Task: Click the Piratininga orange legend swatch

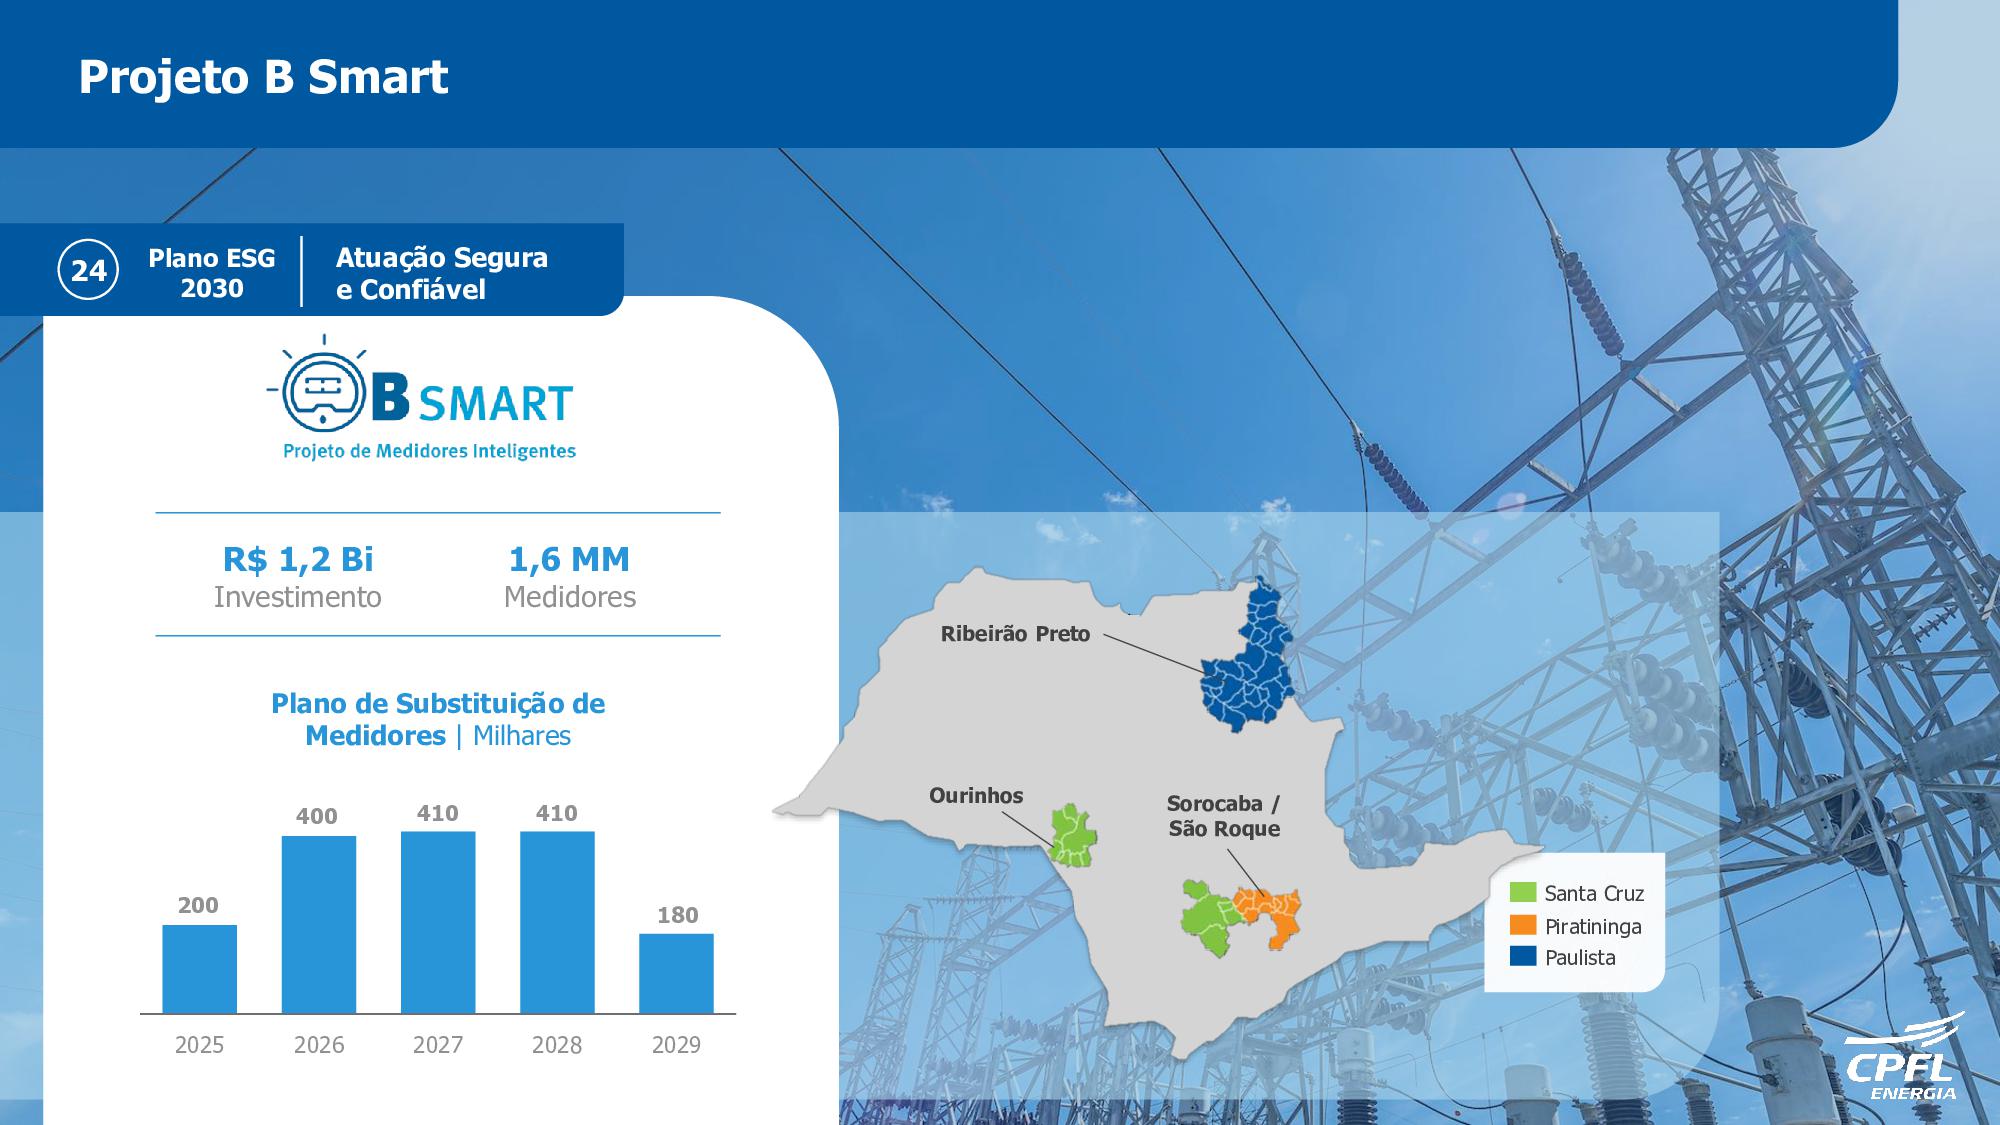Action: click(x=1522, y=925)
